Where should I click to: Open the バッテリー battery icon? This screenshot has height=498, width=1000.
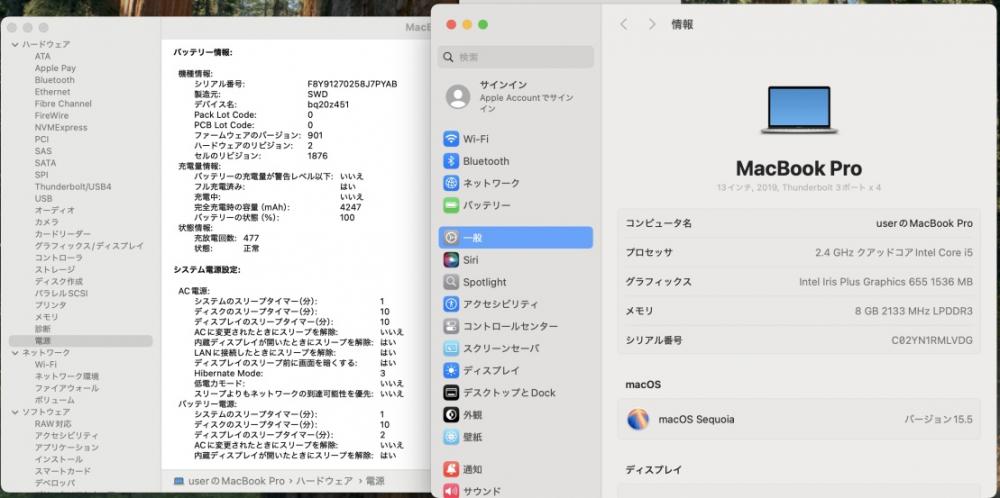[451, 205]
